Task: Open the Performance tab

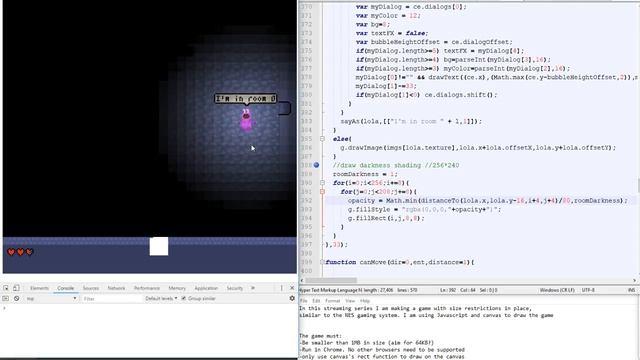Action: click(x=147, y=288)
